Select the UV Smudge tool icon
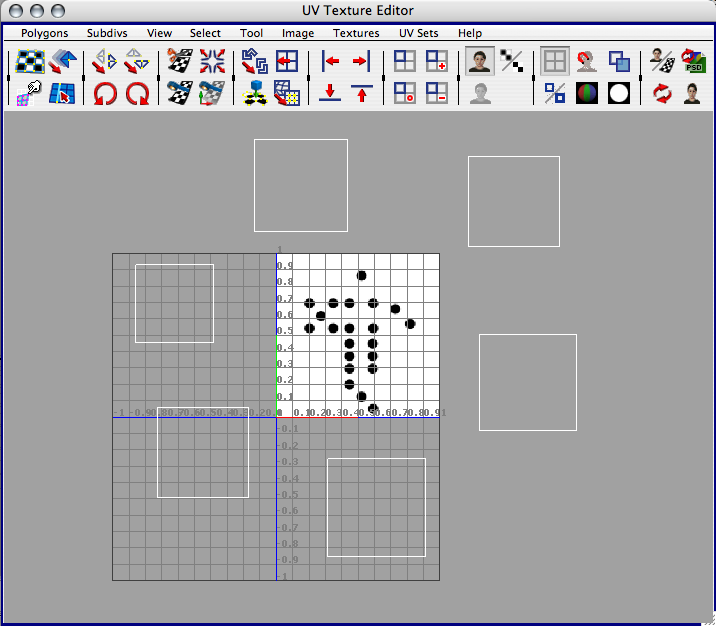The width and height of the screenshot is (716, 626). [x=29, y=94]
